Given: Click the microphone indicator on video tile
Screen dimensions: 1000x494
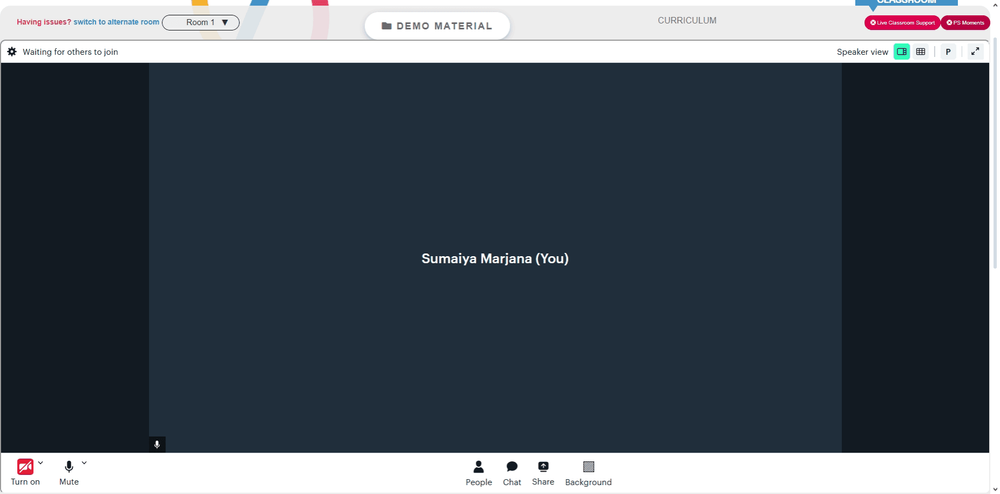Looking at the screenshot, I should 157,445.
